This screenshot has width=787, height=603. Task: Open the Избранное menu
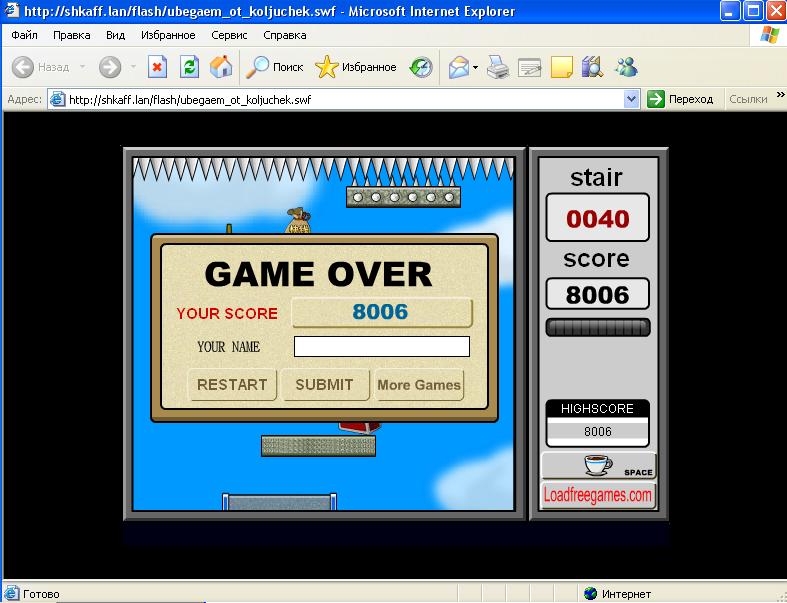point(168,35)
